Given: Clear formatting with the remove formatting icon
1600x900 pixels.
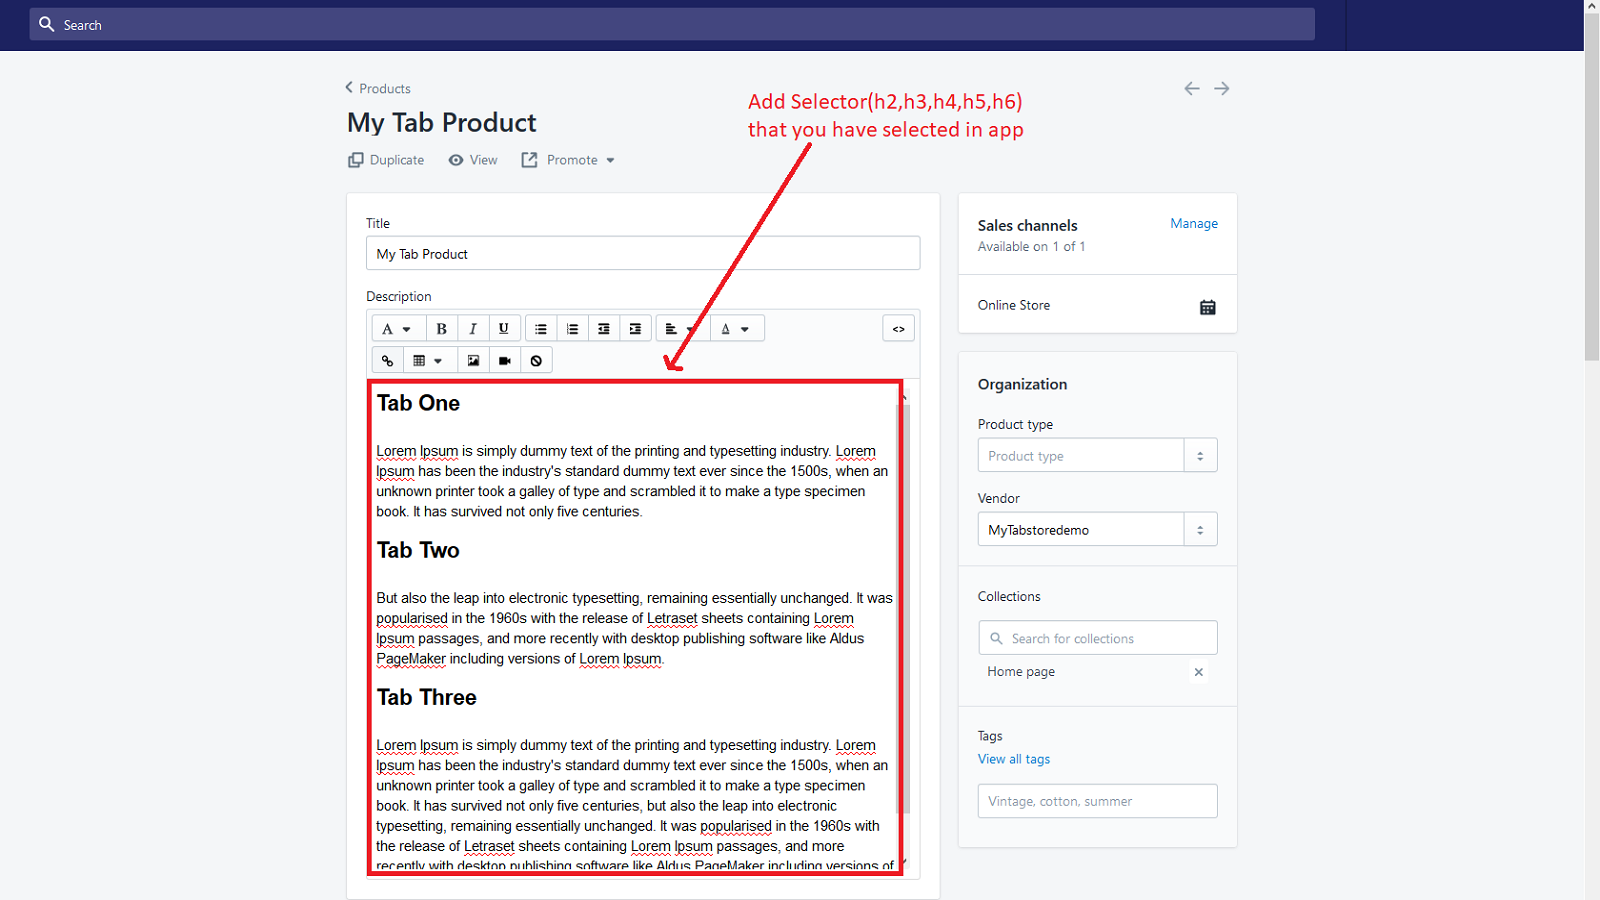Looking at the screenshot, I should tap(536, 359).
